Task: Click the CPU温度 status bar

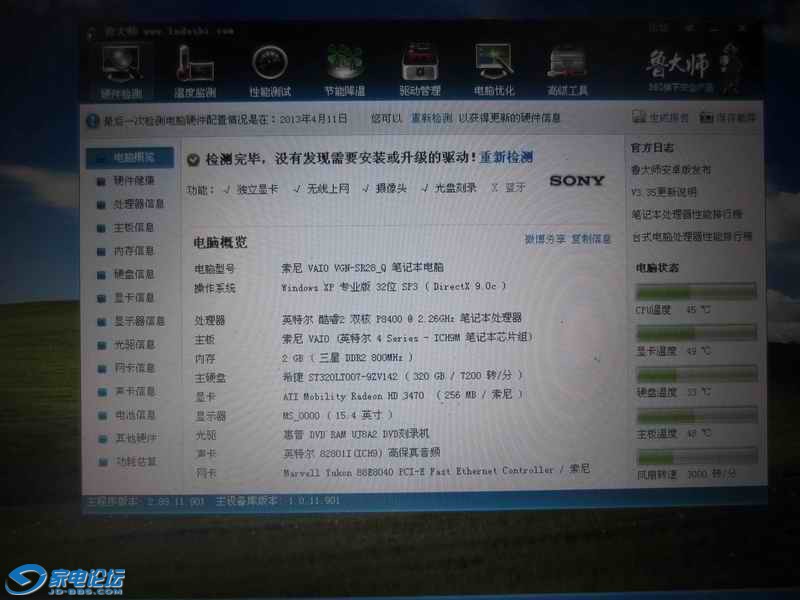Action: [x=696, y=292]
